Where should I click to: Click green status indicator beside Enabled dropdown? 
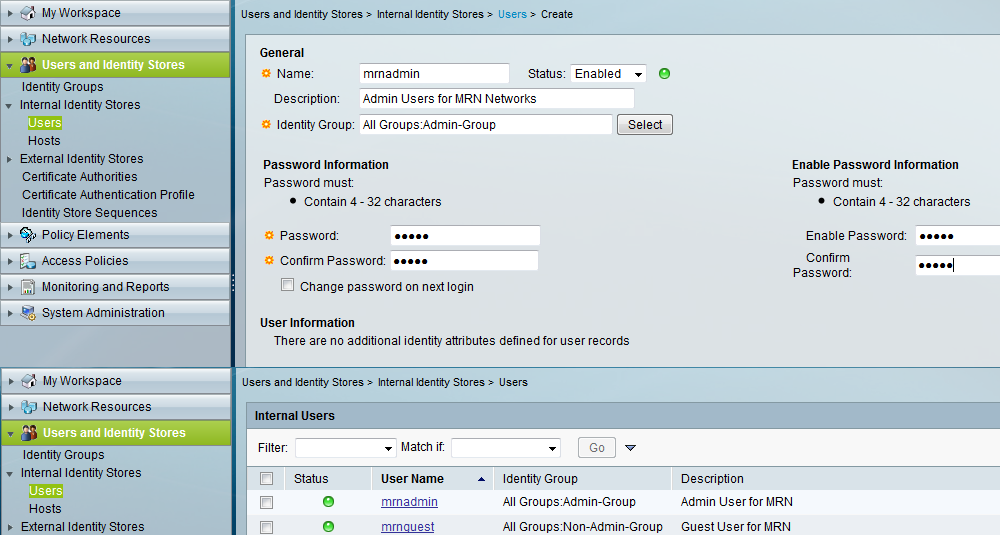pyautogui.click(x=665, y=74)
